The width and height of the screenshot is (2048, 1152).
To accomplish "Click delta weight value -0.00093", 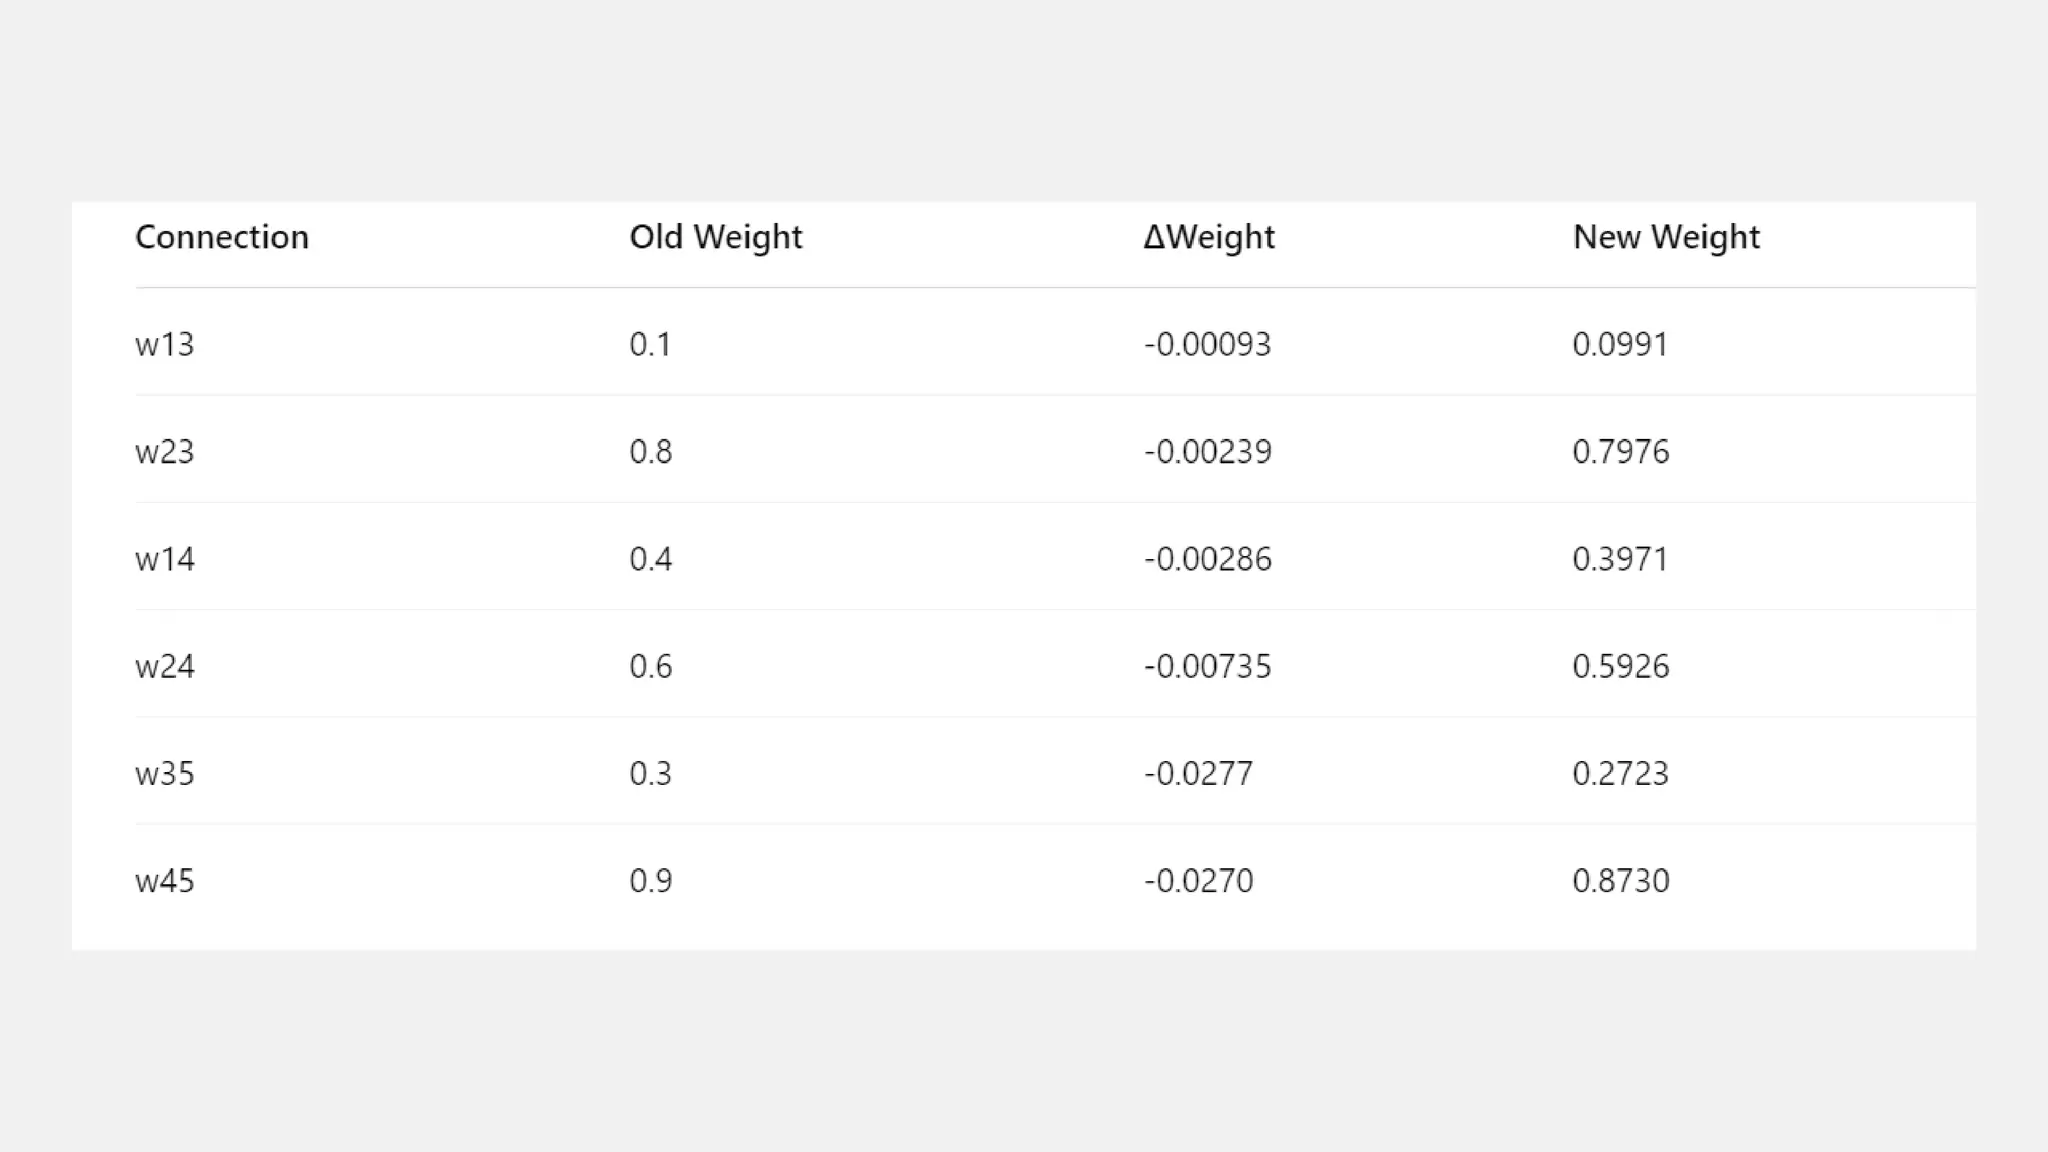I will pyautogui.click(x=1207, y=344).
